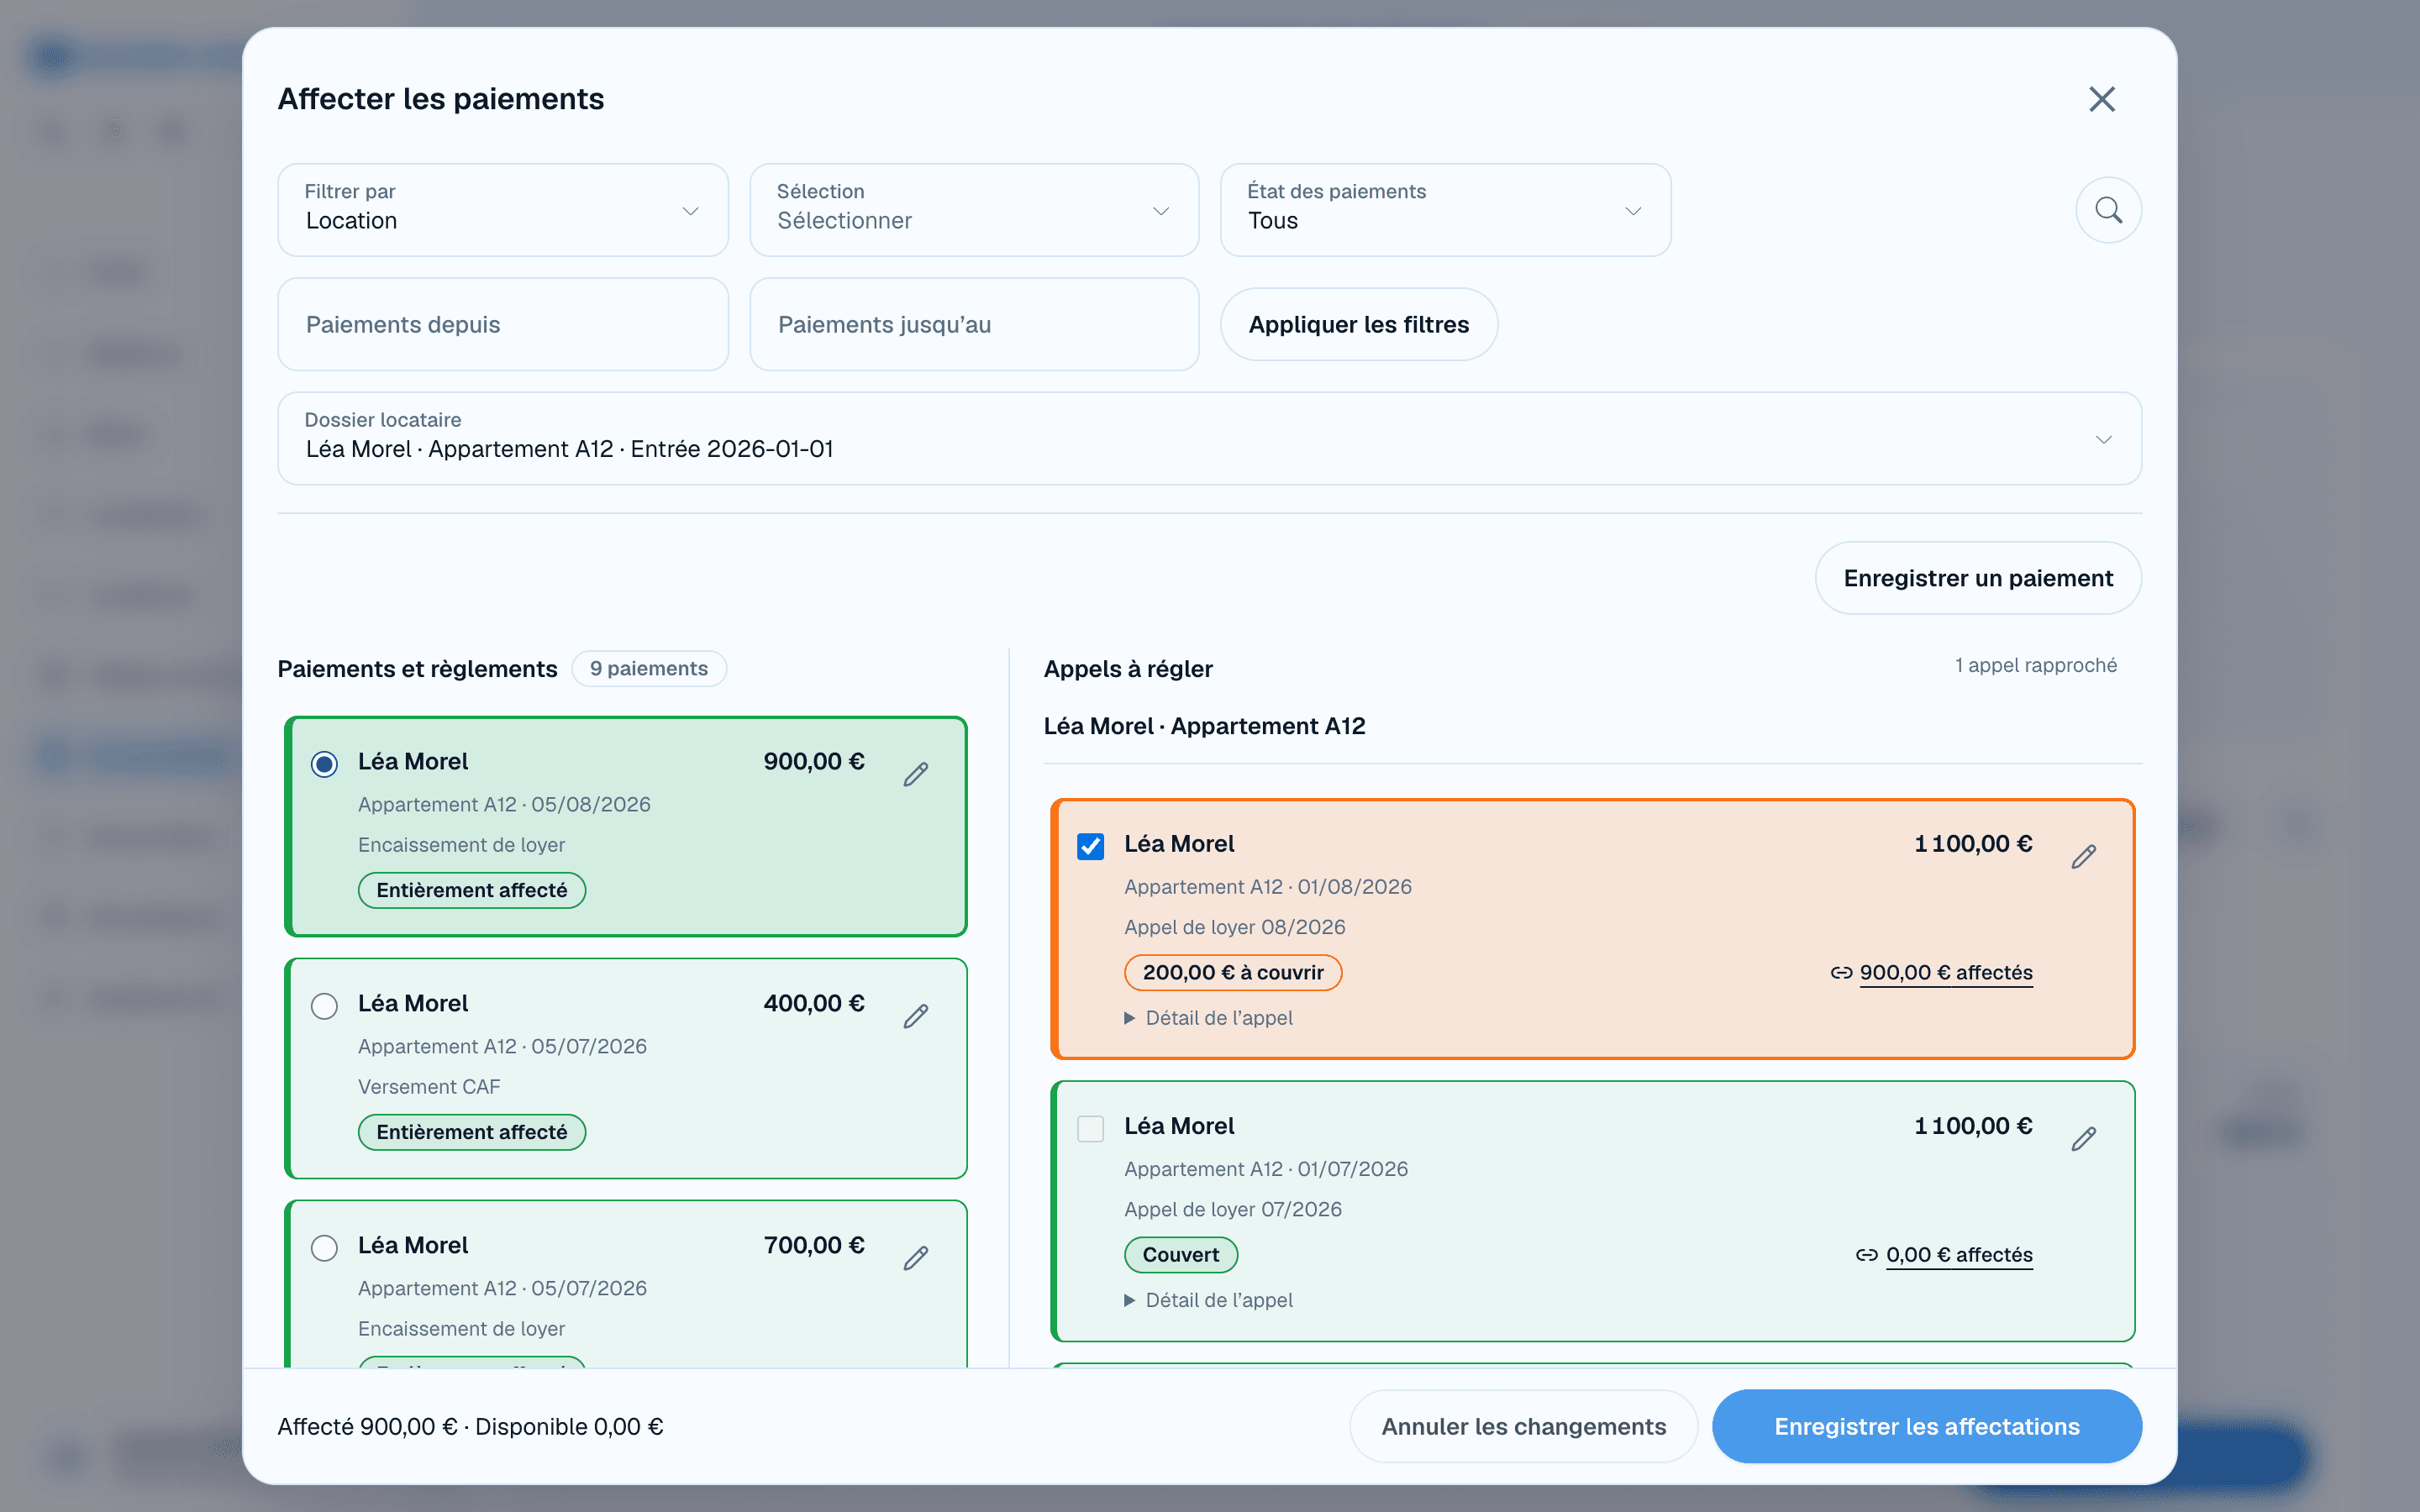Open the Filtrer par Location dropdown
This screenshot has height=1512, width=2420.
pyautogui.click(x=503, y=210)
